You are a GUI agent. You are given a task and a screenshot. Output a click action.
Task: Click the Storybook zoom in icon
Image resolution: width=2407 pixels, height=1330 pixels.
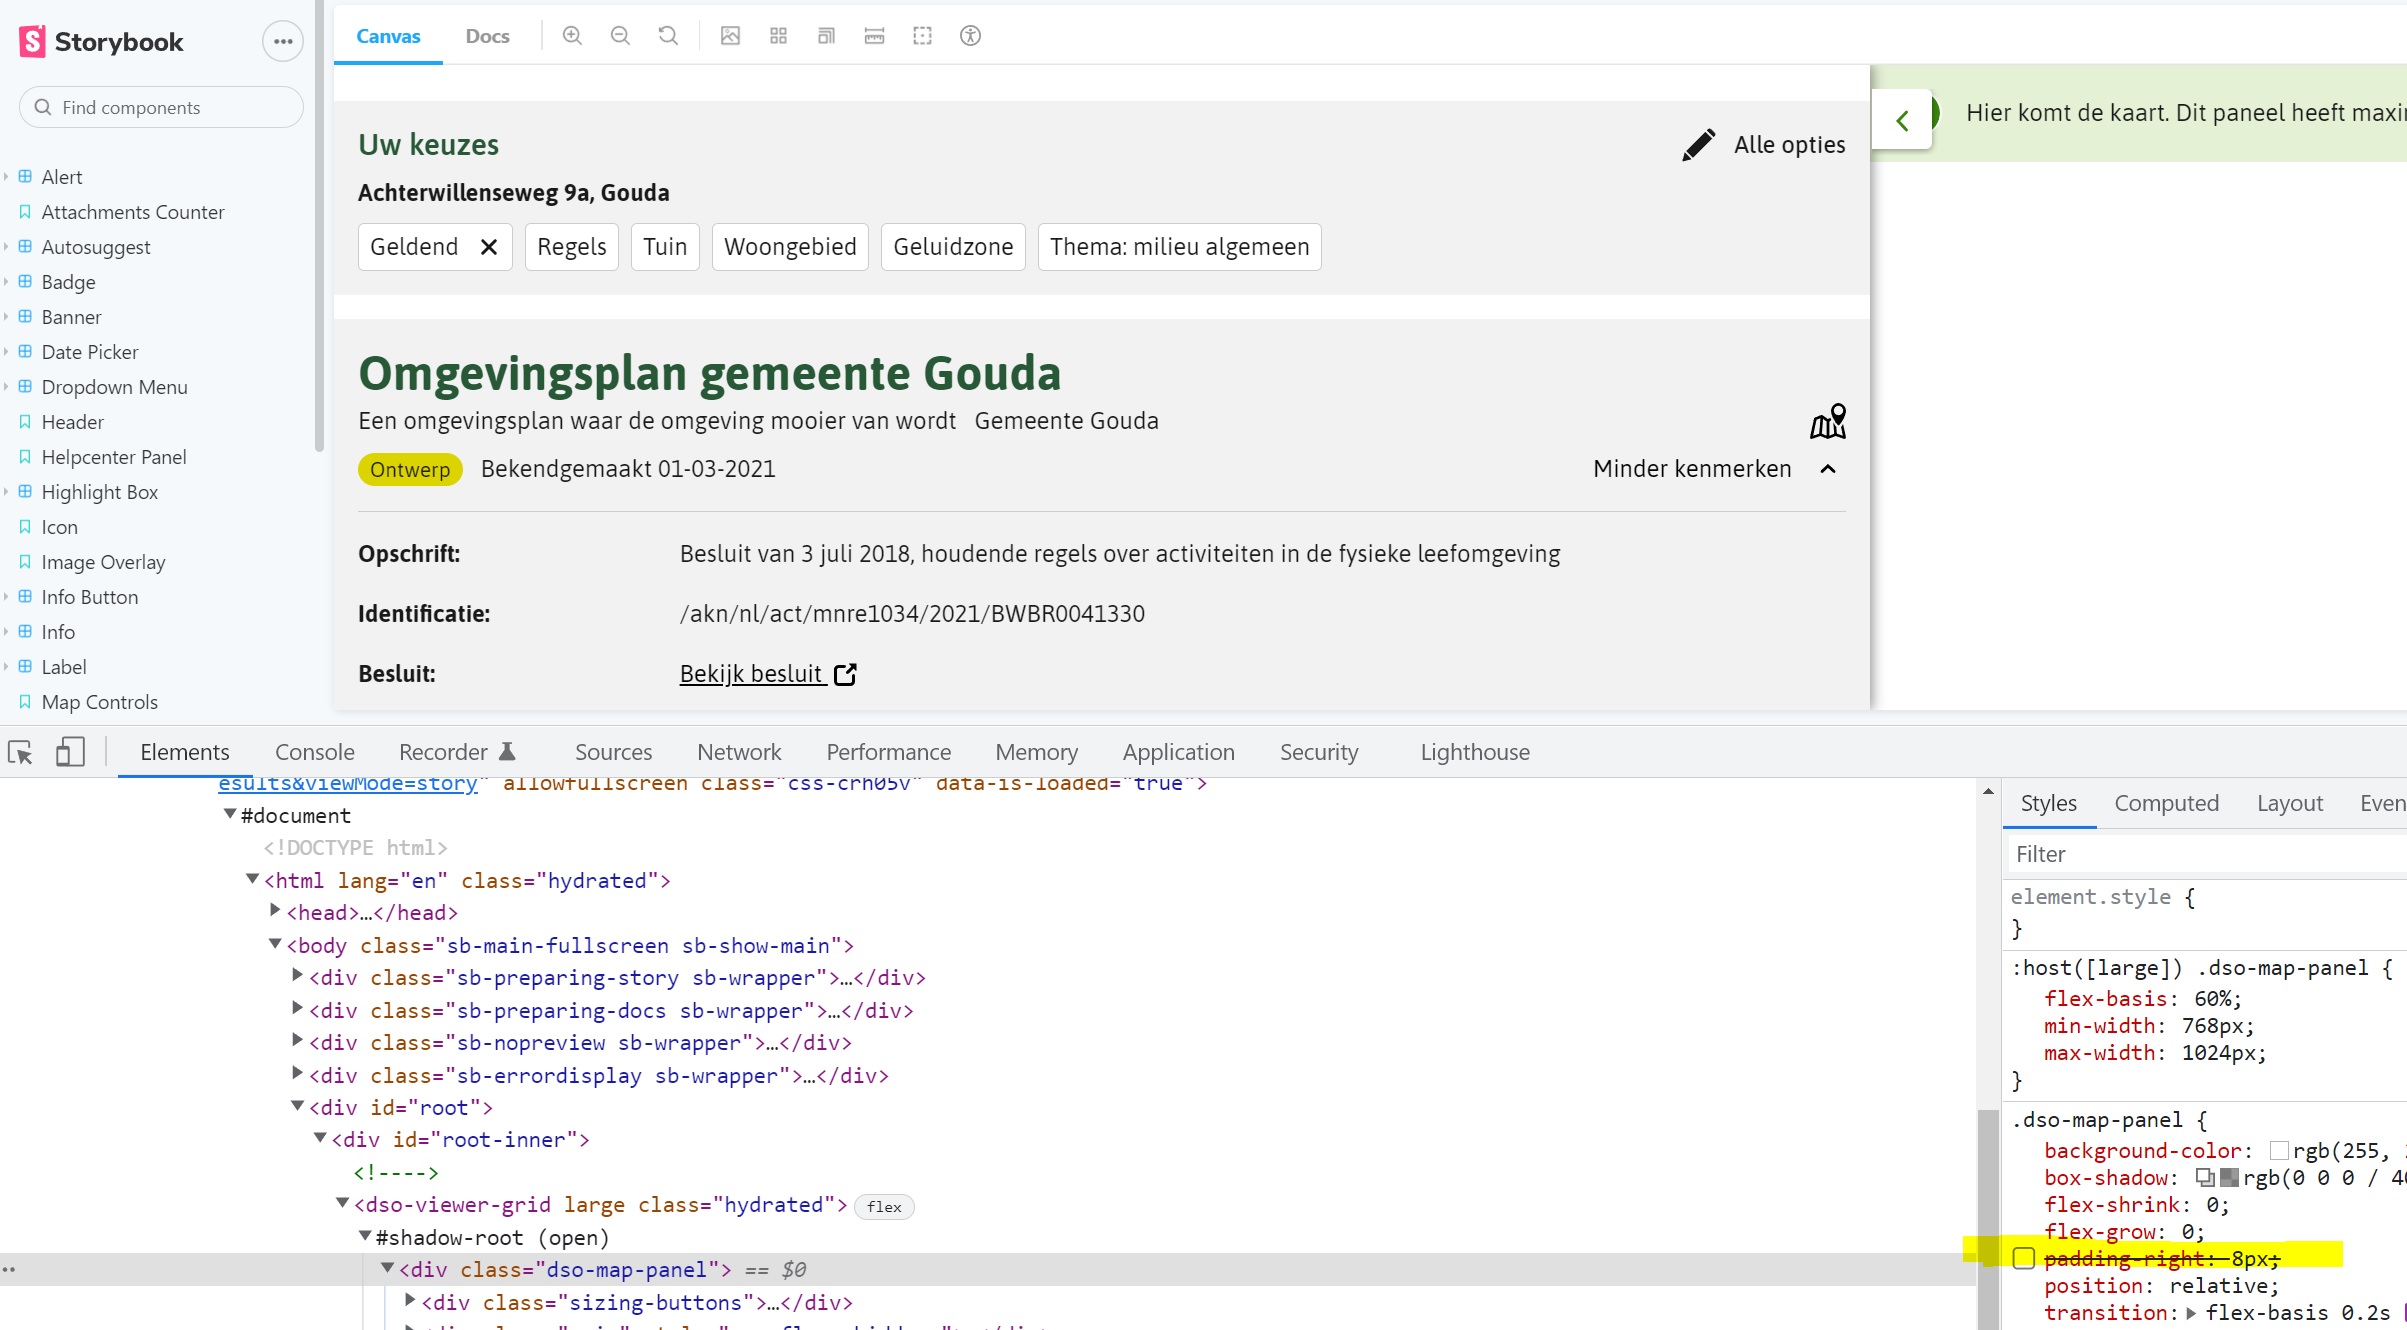[572, 36]
